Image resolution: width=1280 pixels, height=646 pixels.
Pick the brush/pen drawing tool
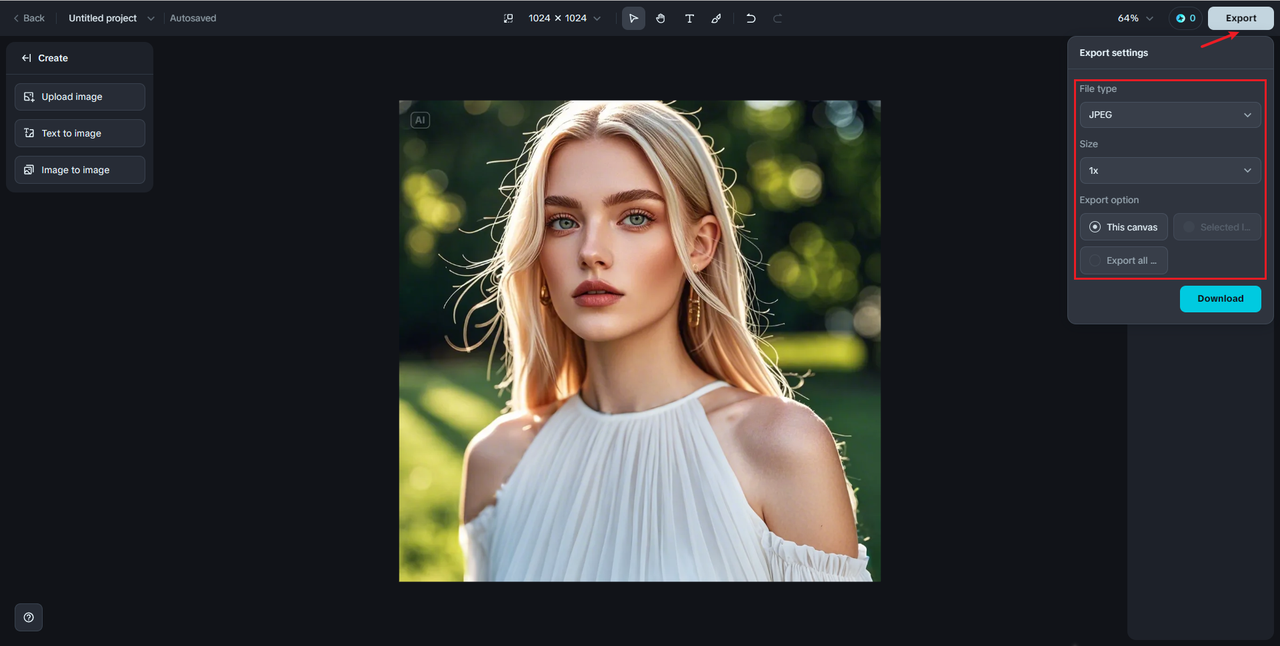click(x=716, y=18)
